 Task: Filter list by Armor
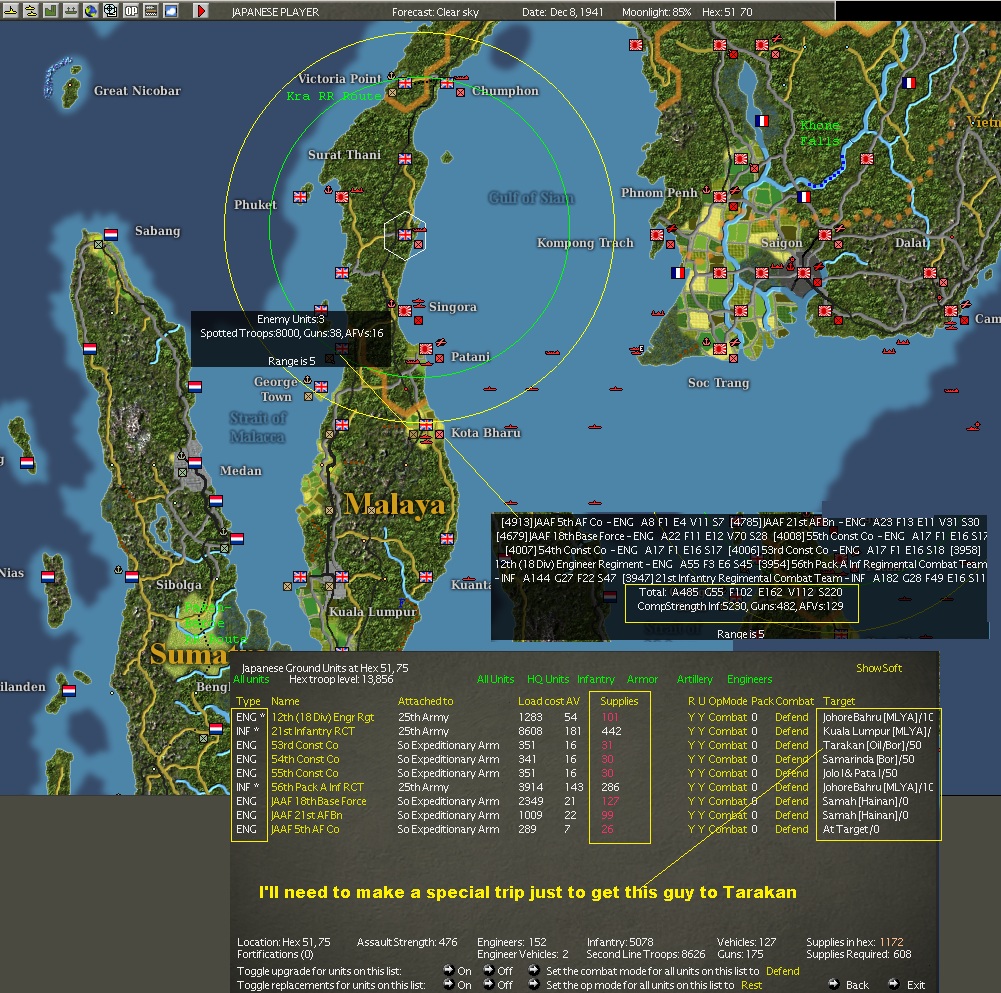click(642, 679)
